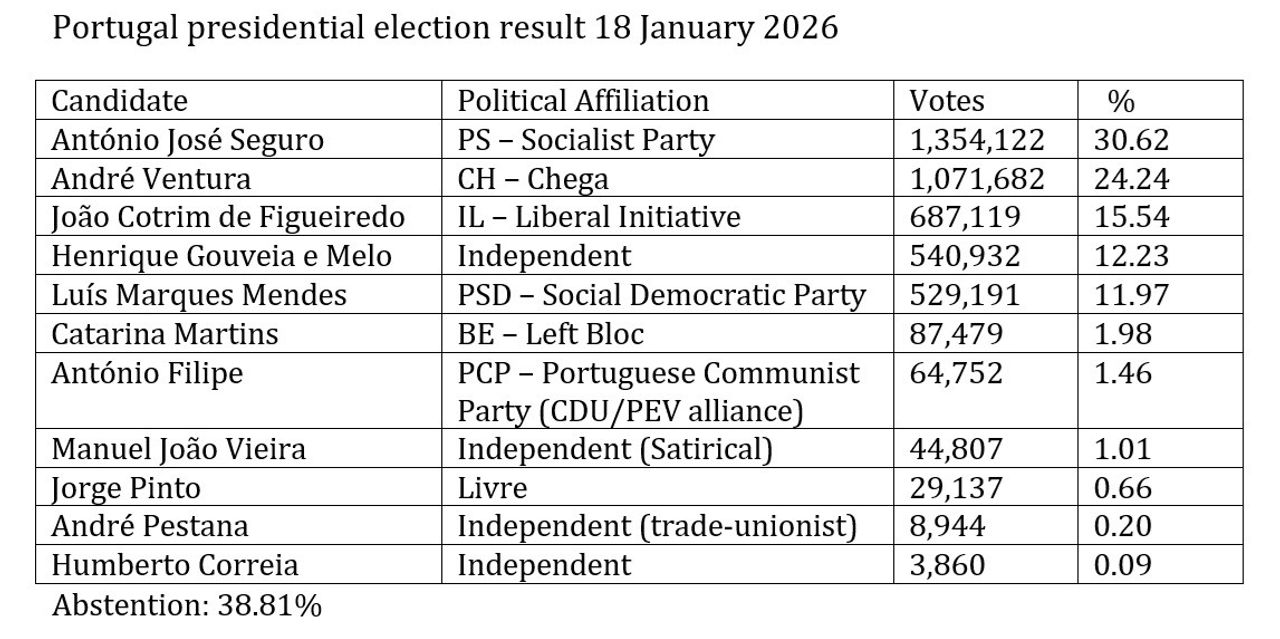Click the '%' column header

1121,101
